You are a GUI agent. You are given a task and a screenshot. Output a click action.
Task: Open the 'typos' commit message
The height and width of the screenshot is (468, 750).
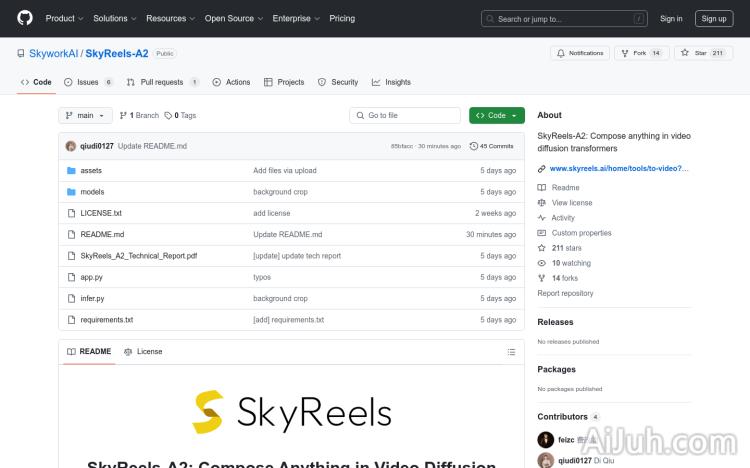[x=262, y=277]
